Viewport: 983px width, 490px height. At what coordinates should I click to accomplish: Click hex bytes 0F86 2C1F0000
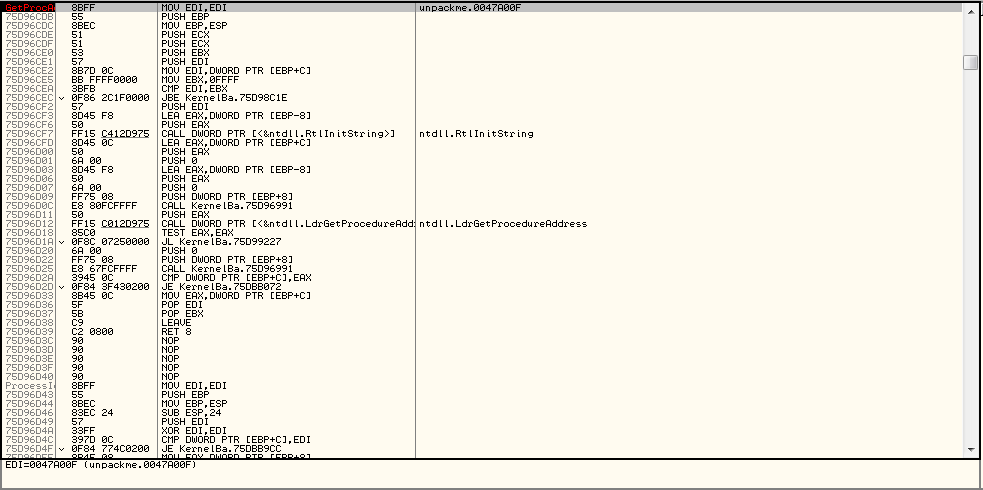point(110,98)
